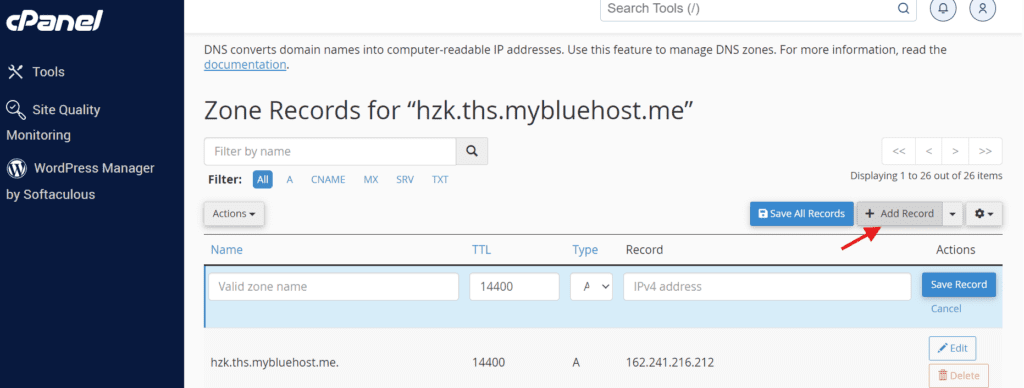Sort by TTL column header

481,250
